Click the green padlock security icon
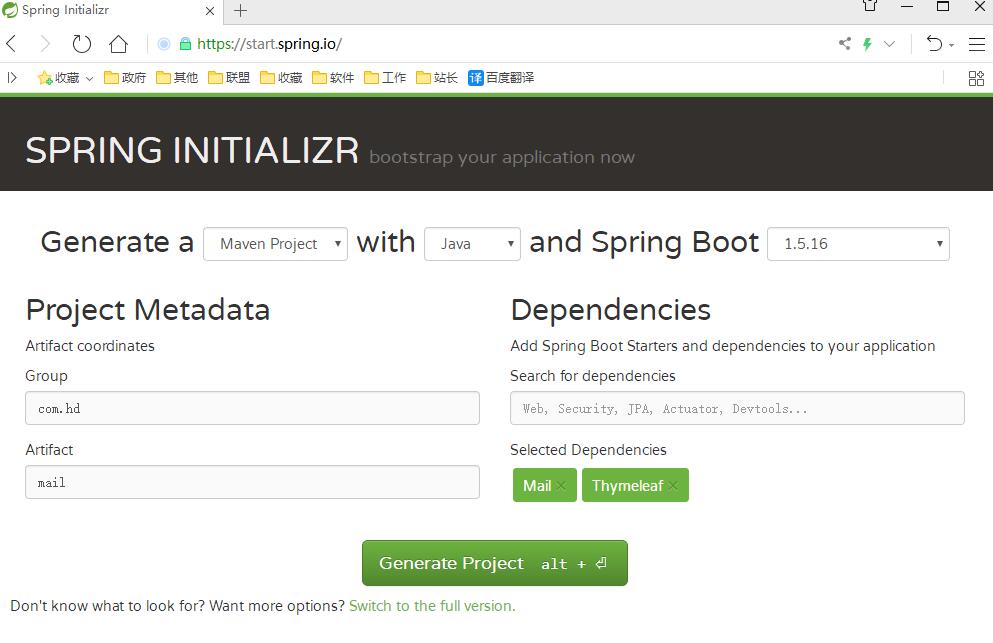Screen dimensions: 993x643 [186, 44]
